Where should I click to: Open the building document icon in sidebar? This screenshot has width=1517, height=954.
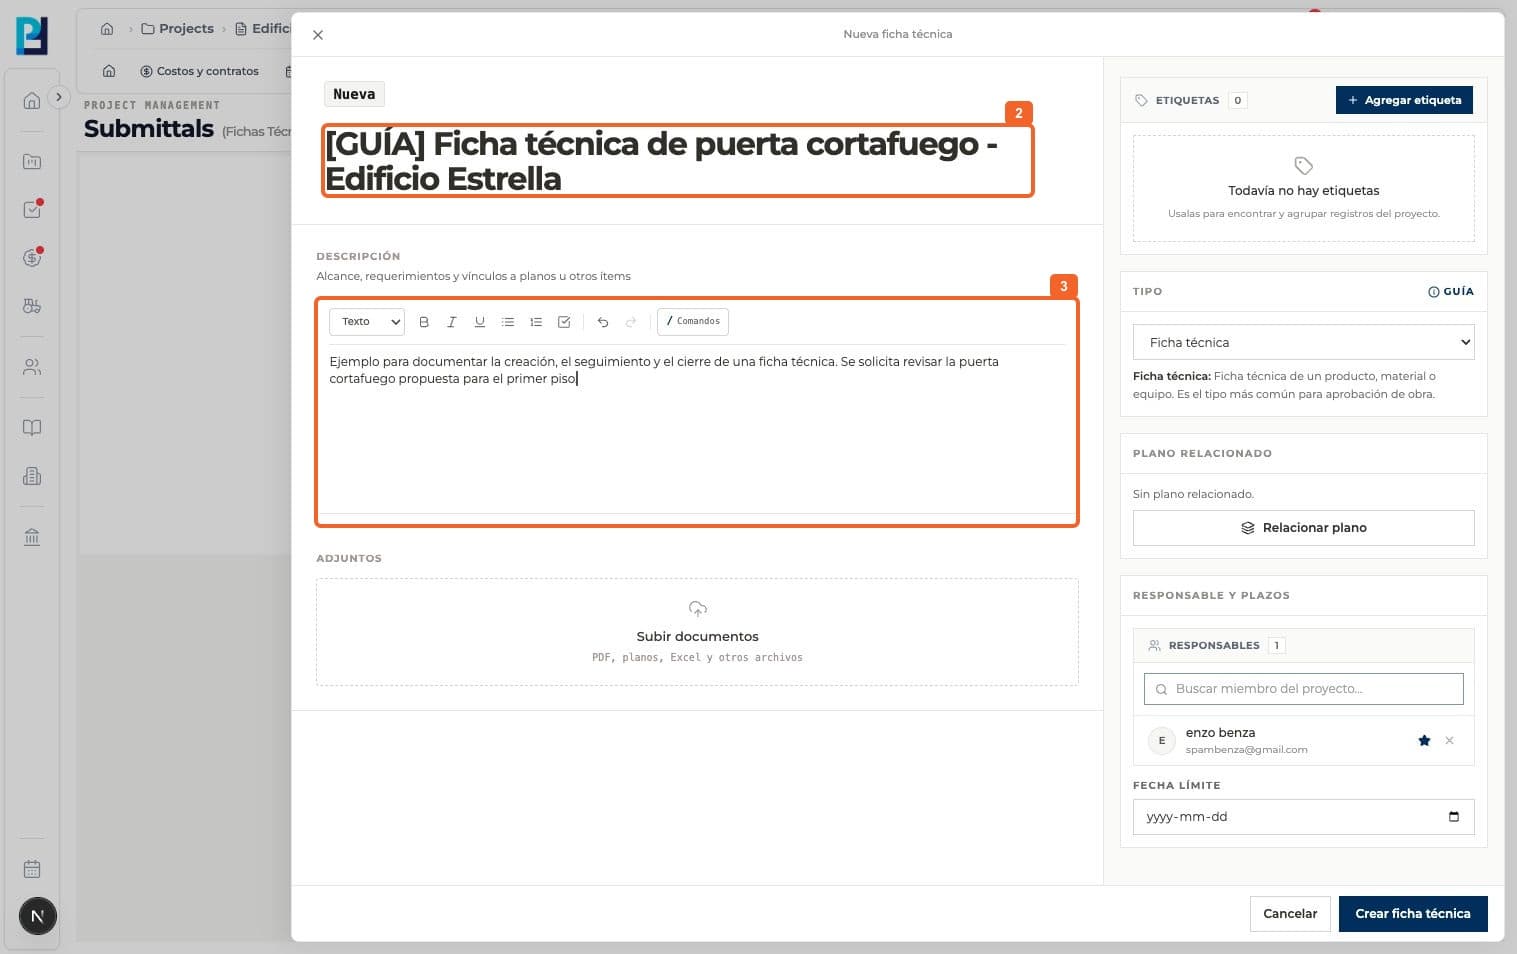(x=32, y=476)
